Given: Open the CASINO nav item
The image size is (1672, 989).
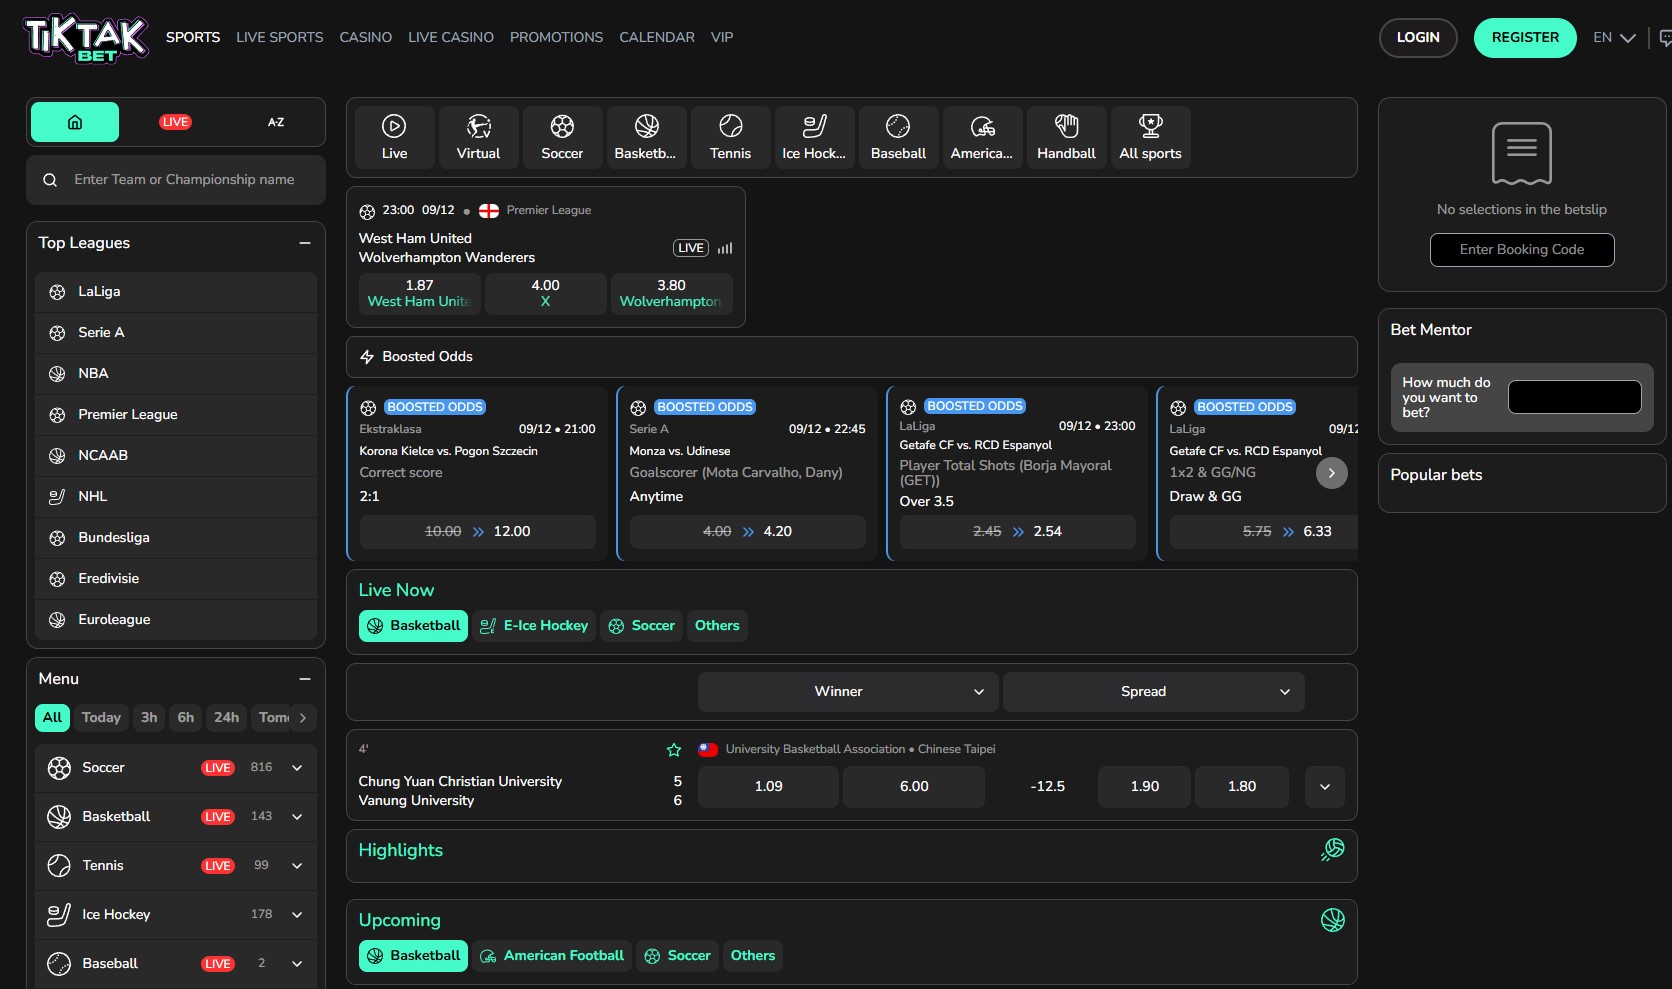Looking at the screenshot, I should (x=366, y=38).
